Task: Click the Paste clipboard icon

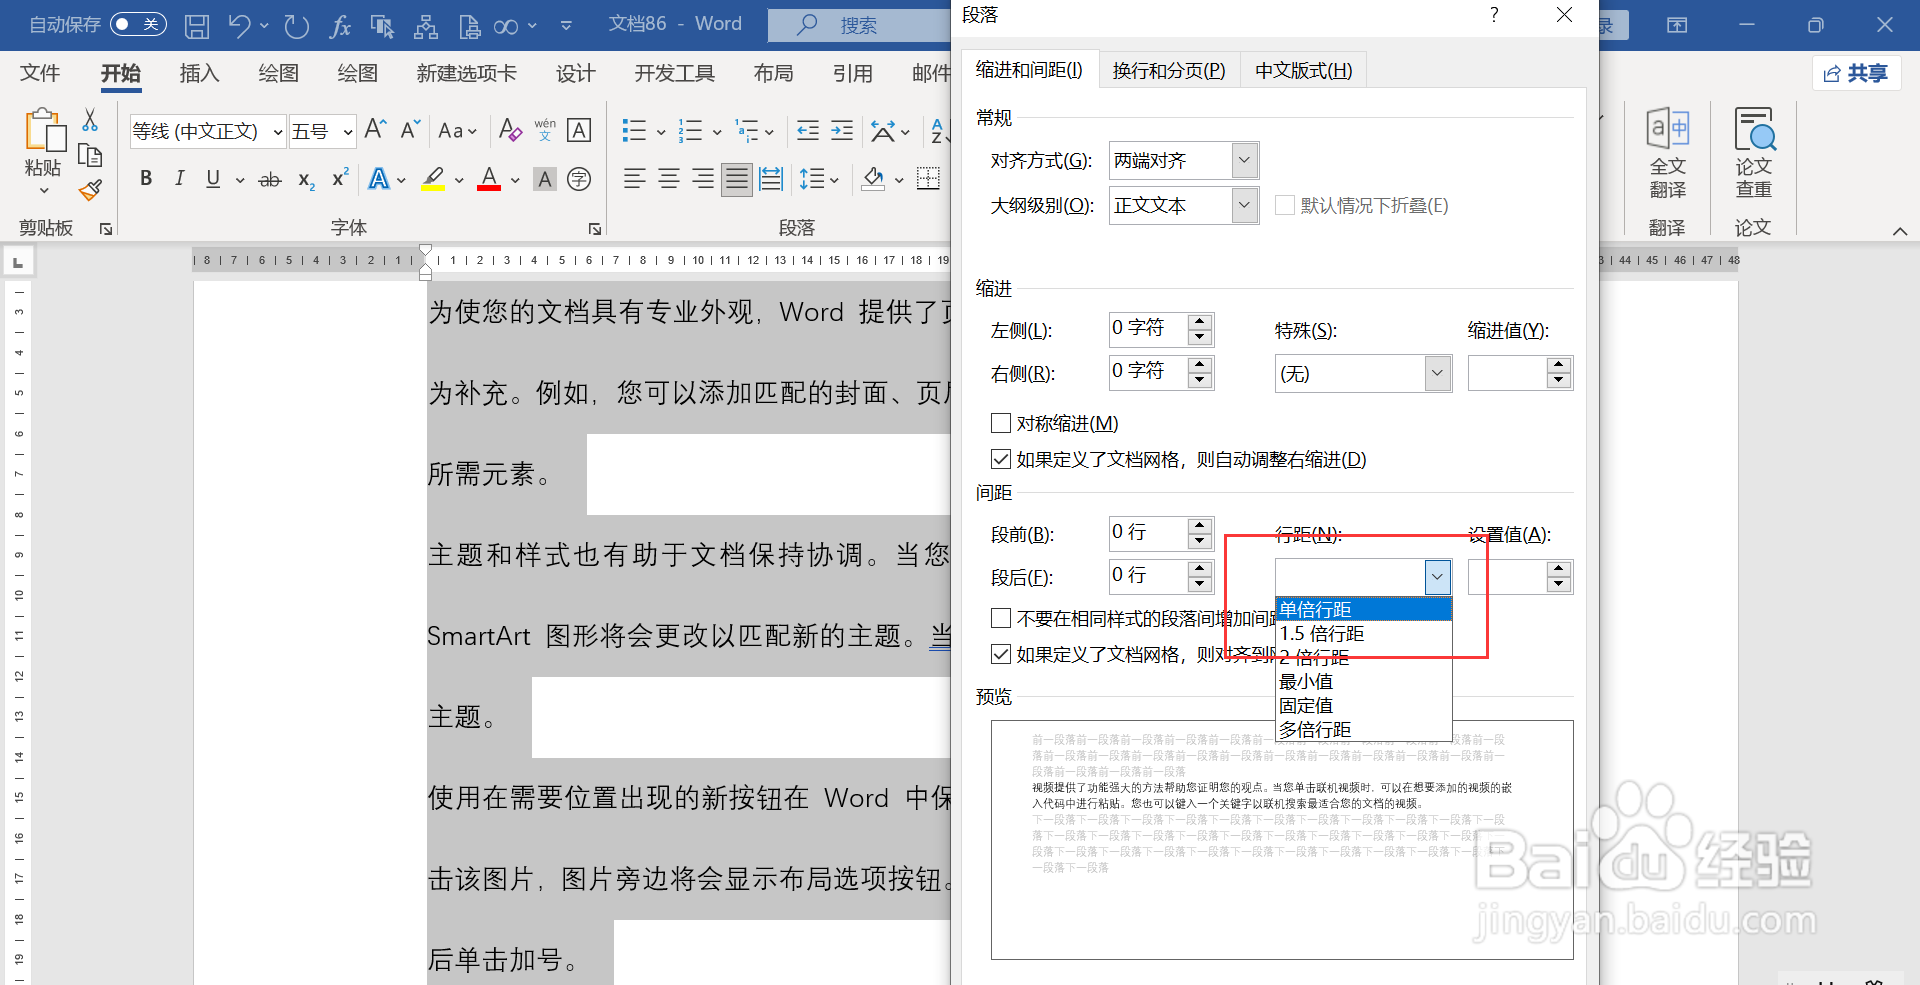Action: tap(43, 131)
